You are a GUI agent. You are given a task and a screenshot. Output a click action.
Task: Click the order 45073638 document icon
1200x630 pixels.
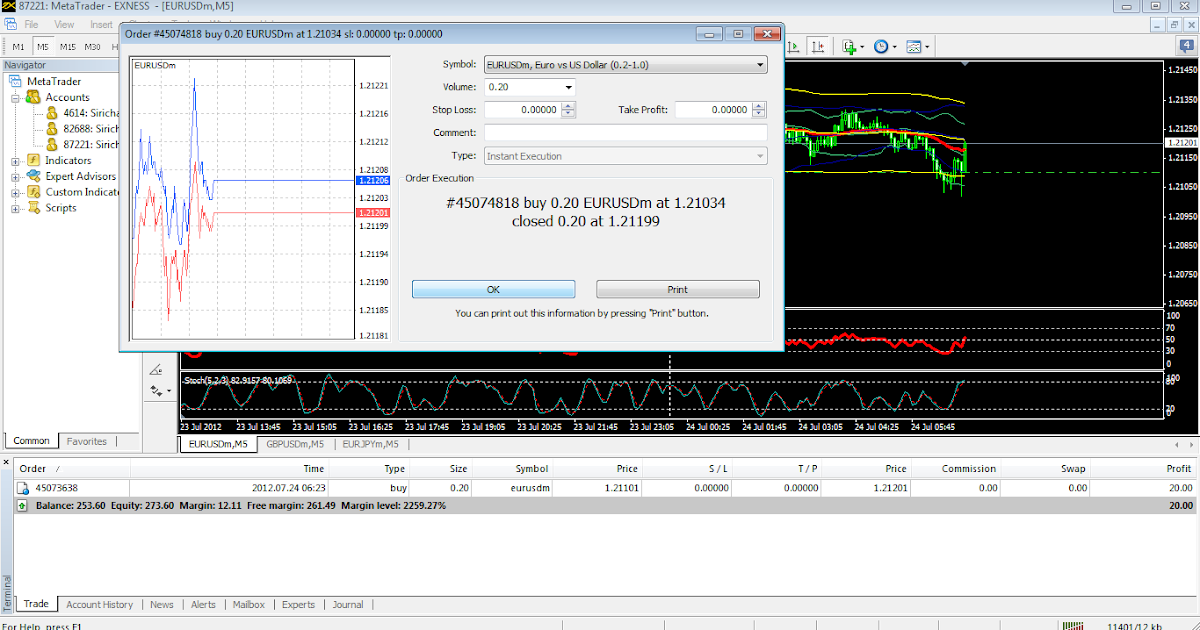21,489
